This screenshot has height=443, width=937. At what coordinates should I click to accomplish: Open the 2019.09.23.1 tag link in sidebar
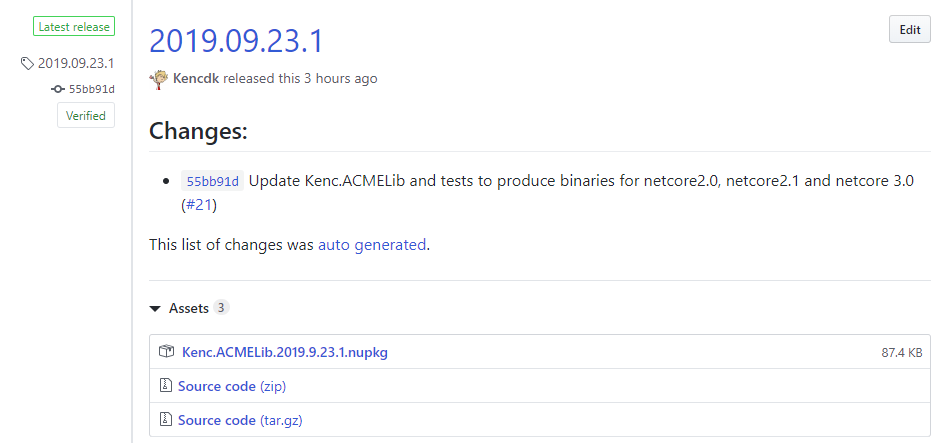click(76, 63)
